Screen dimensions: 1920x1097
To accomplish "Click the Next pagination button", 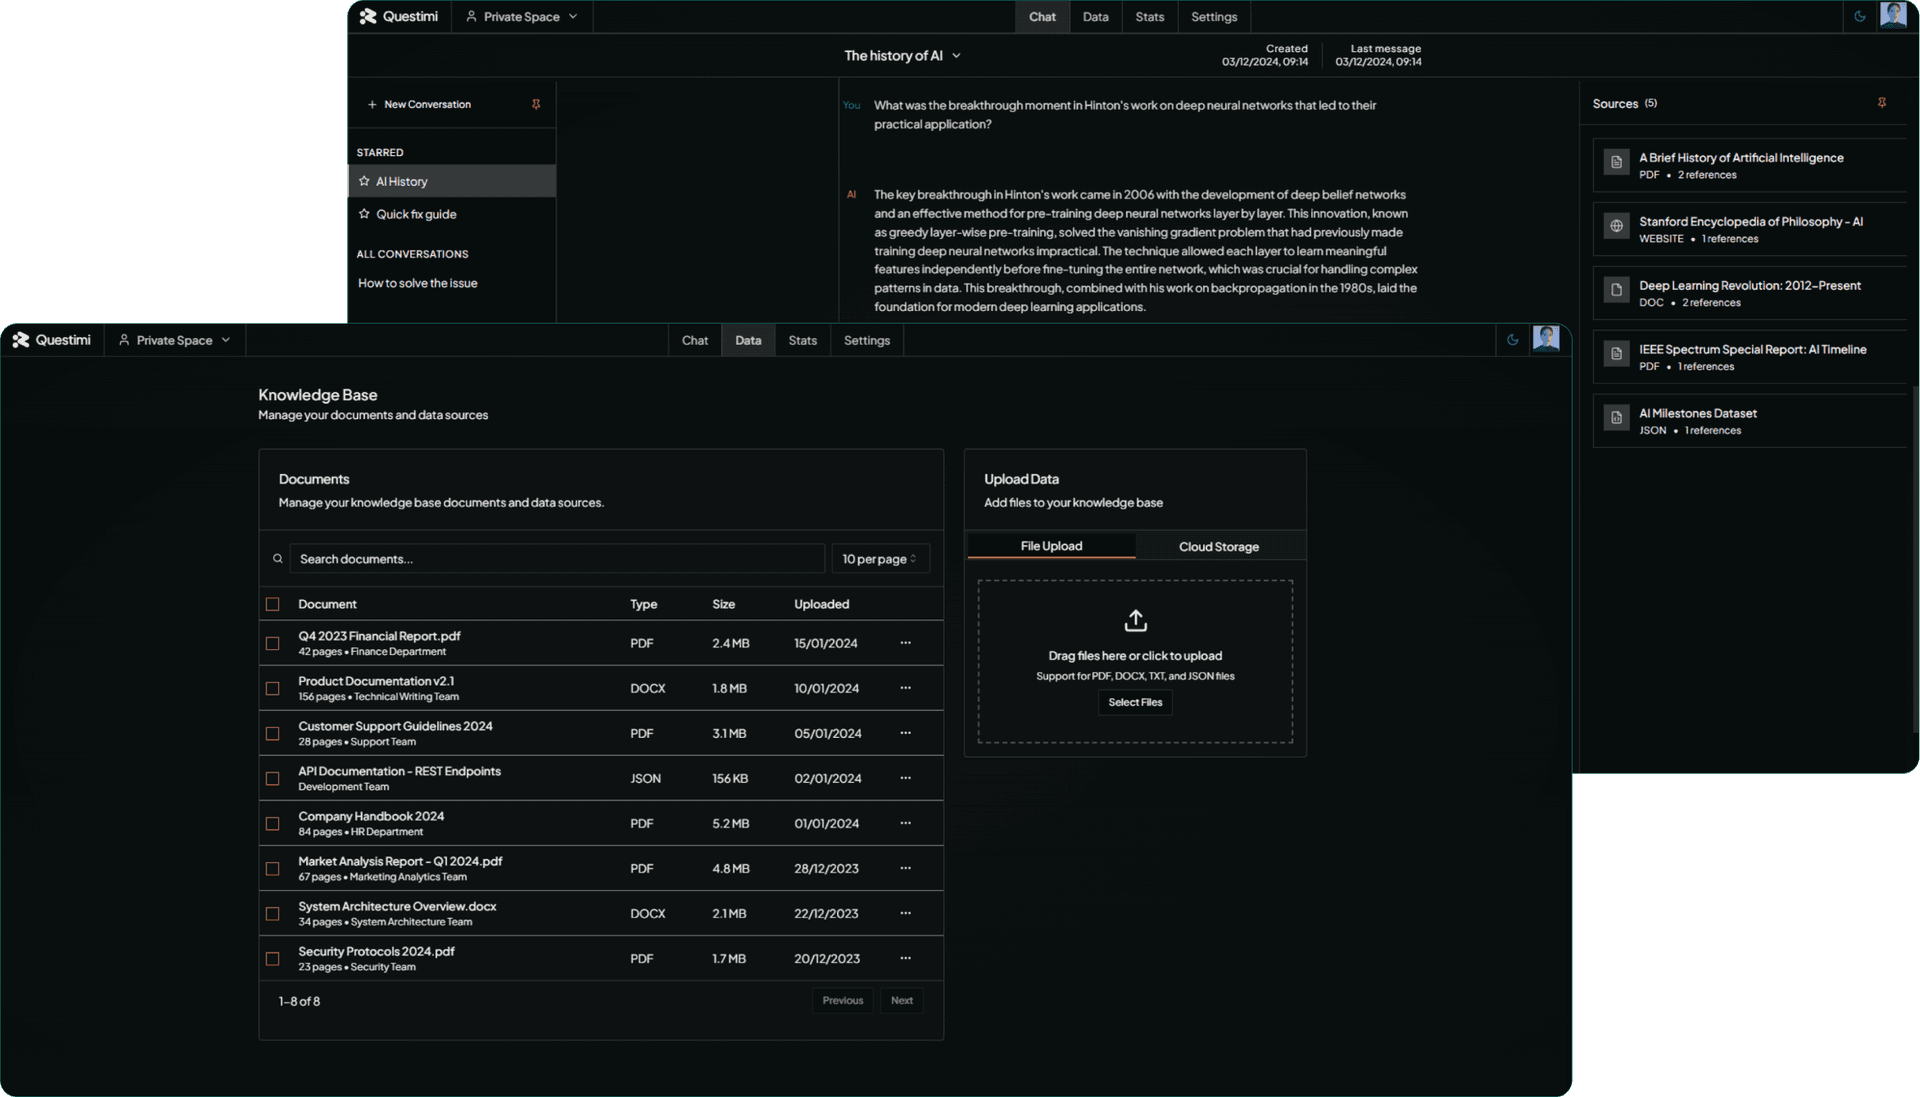I will click(901, 1000).
